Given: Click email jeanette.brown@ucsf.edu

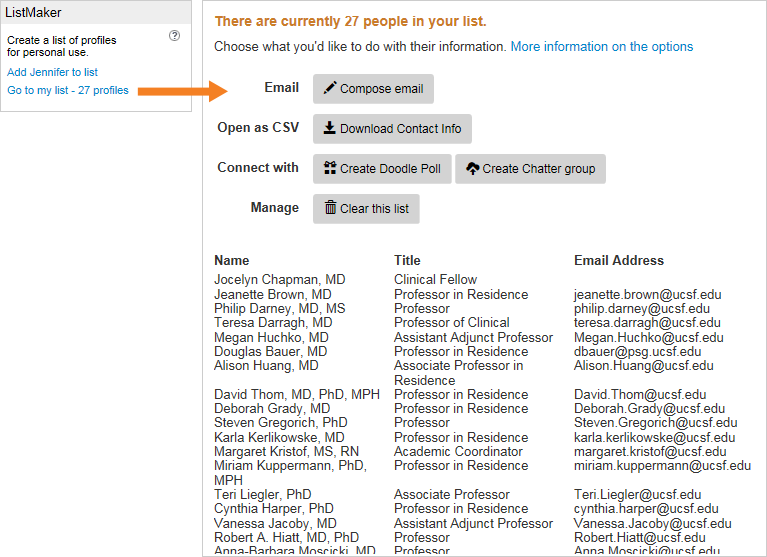Looking at the screenshot, I should pos(648,294).
